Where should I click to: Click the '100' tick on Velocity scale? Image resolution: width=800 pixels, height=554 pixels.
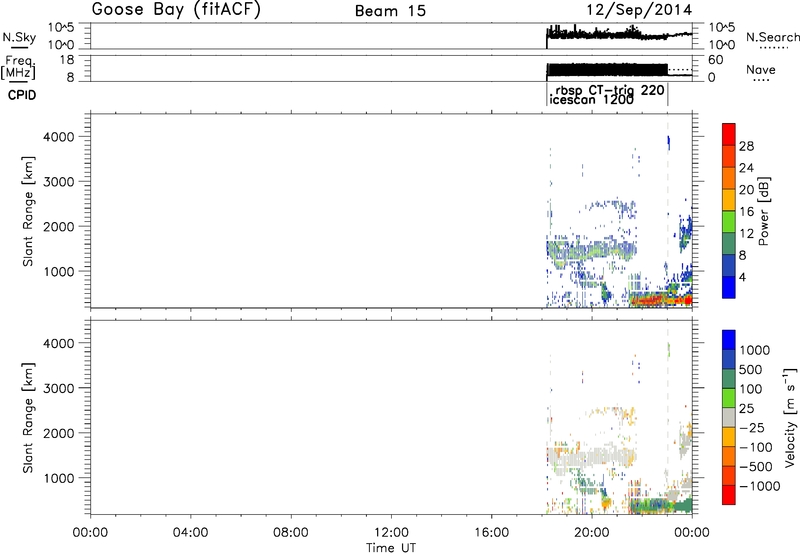[751, 389]
